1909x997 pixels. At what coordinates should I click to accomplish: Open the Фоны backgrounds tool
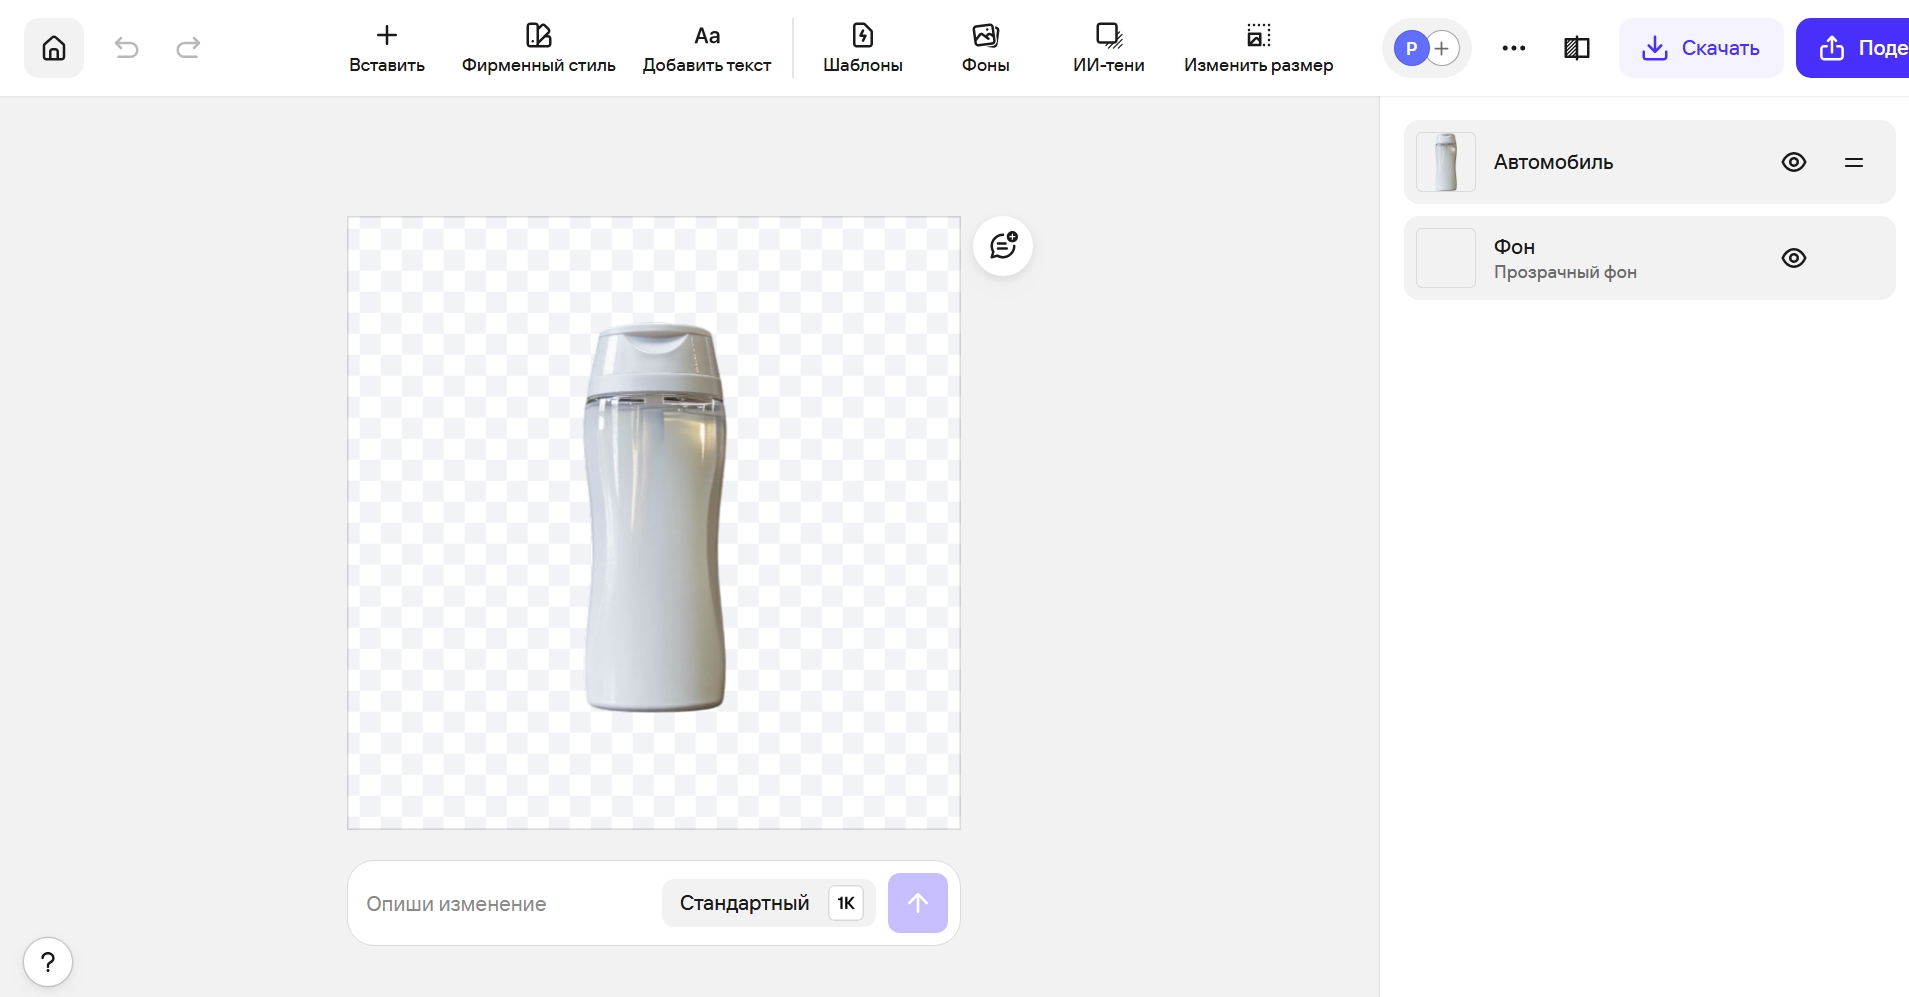[986, 48]
